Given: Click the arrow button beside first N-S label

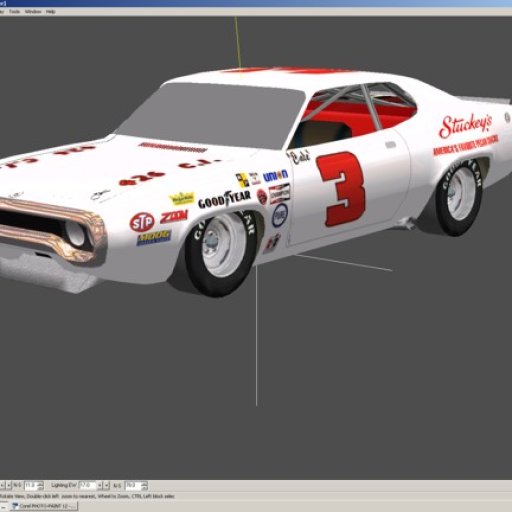Looking at the screenshot, I should coord(9,485).
